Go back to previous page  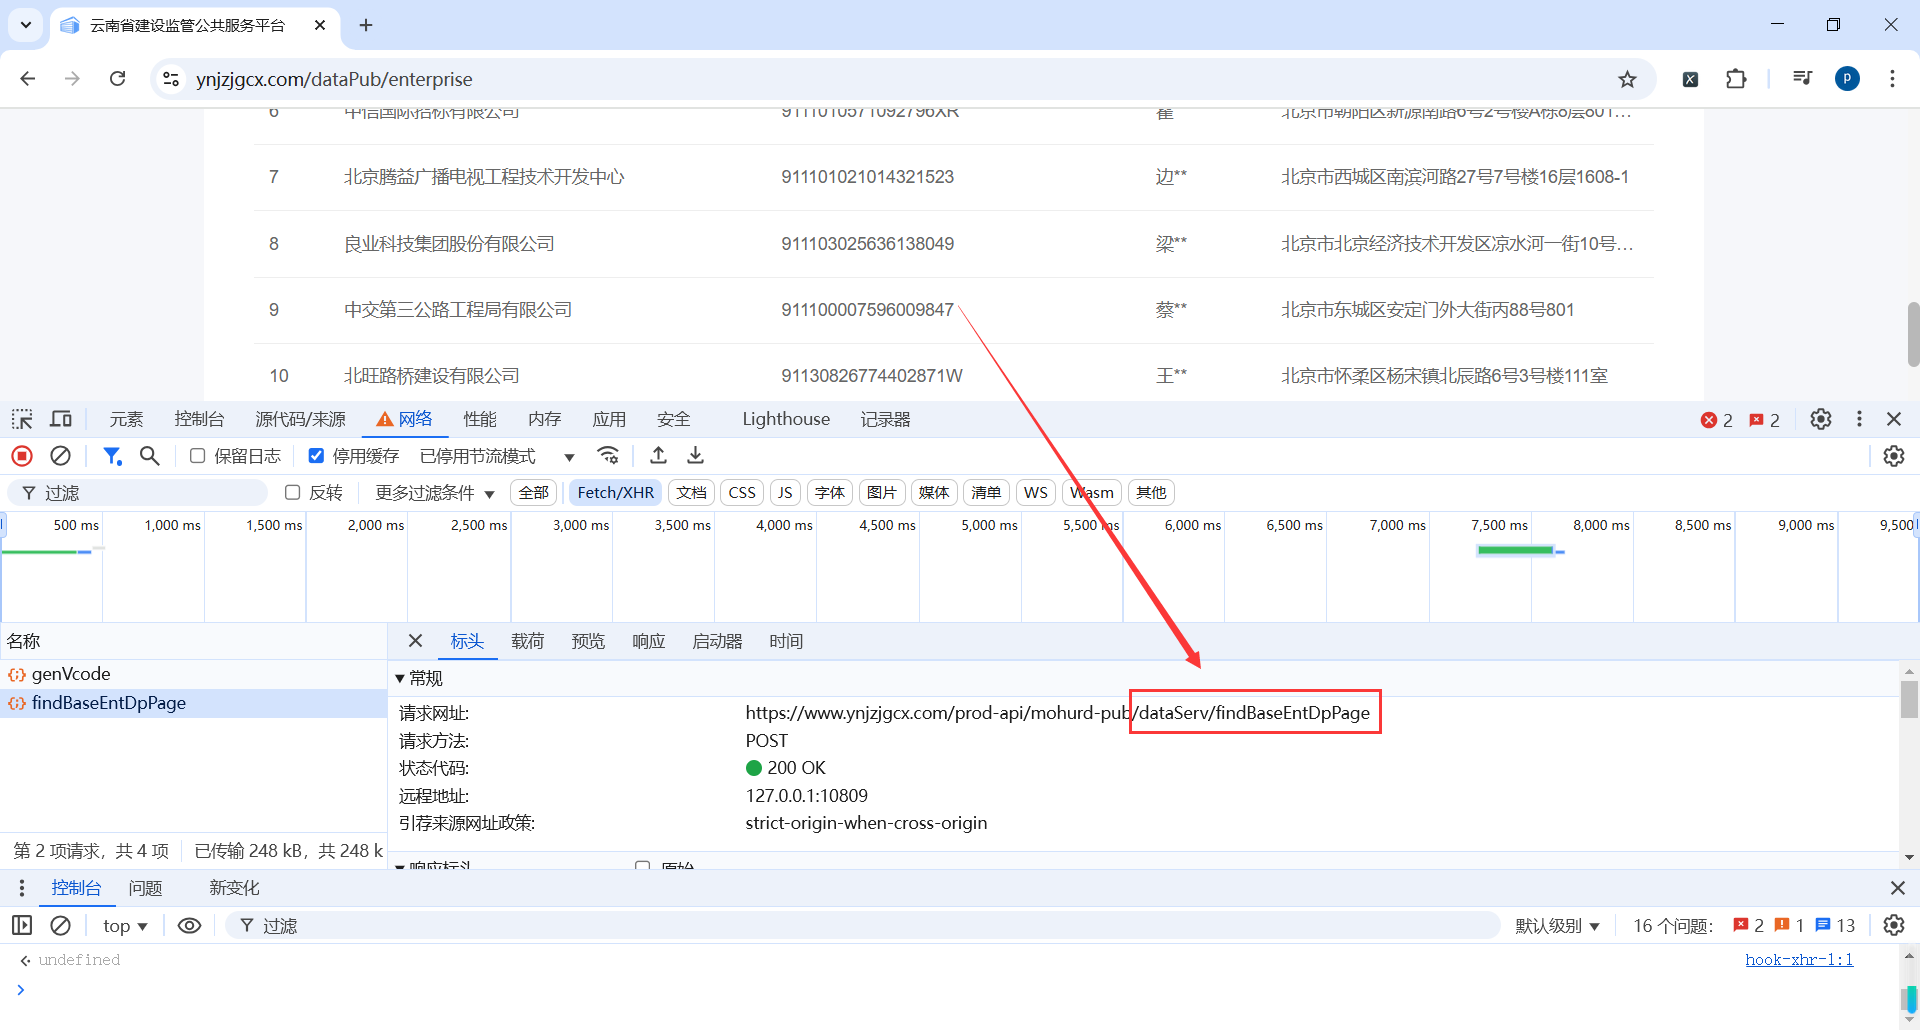point(28,79)
